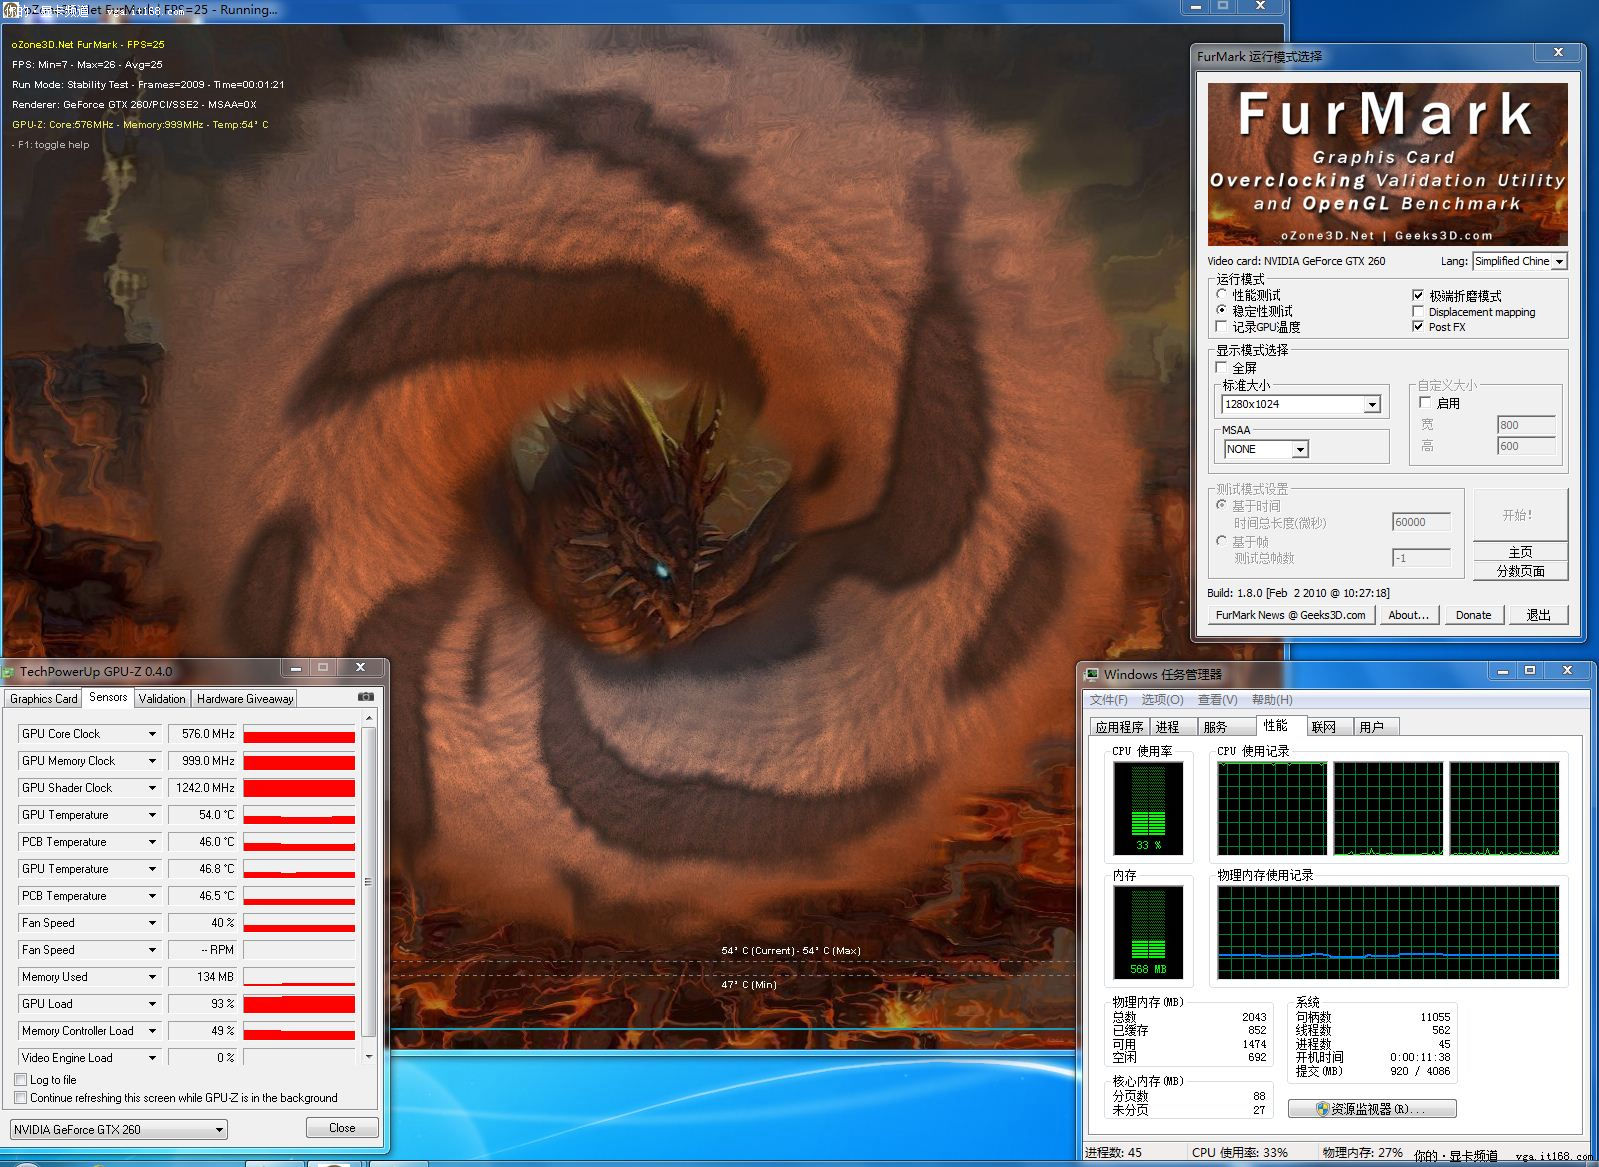Enable Displacement mapping checkbox

point(1418,312)
